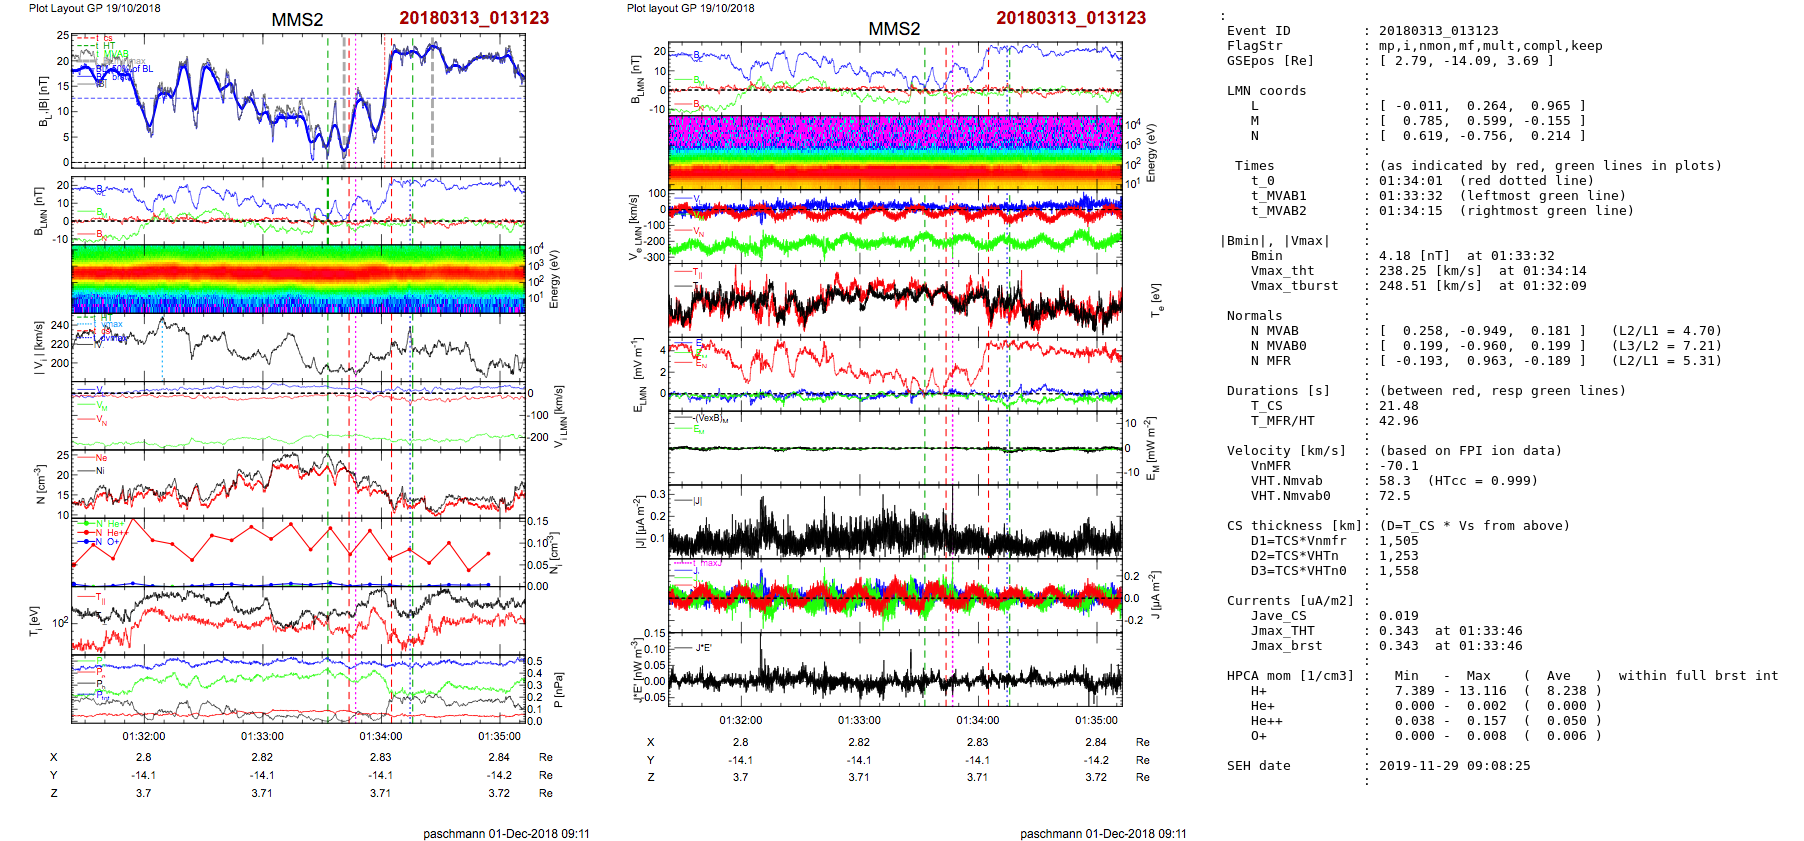The height and width of the screenshot is (841, 1804).
Task: Click the VnMFR value '-70.1'
Action: [x=1399, y=466]
